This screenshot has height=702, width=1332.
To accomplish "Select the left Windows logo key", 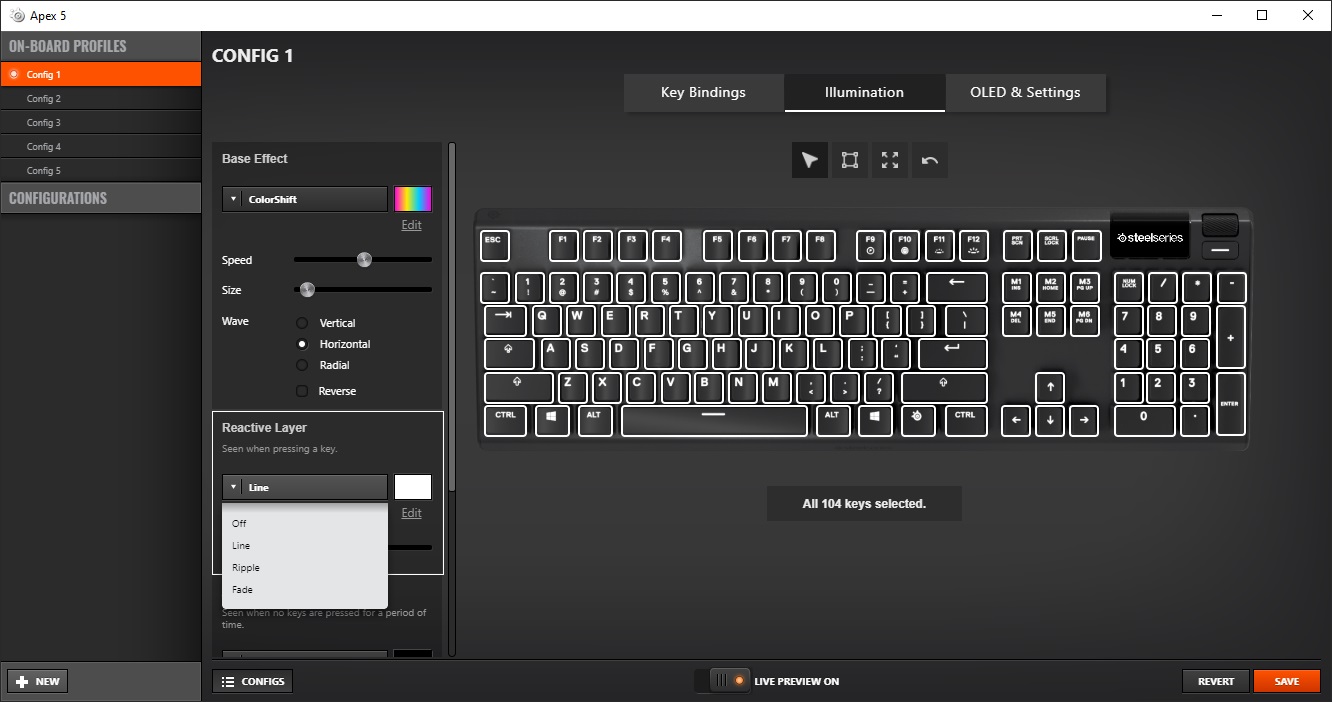I will coord(552,420).
